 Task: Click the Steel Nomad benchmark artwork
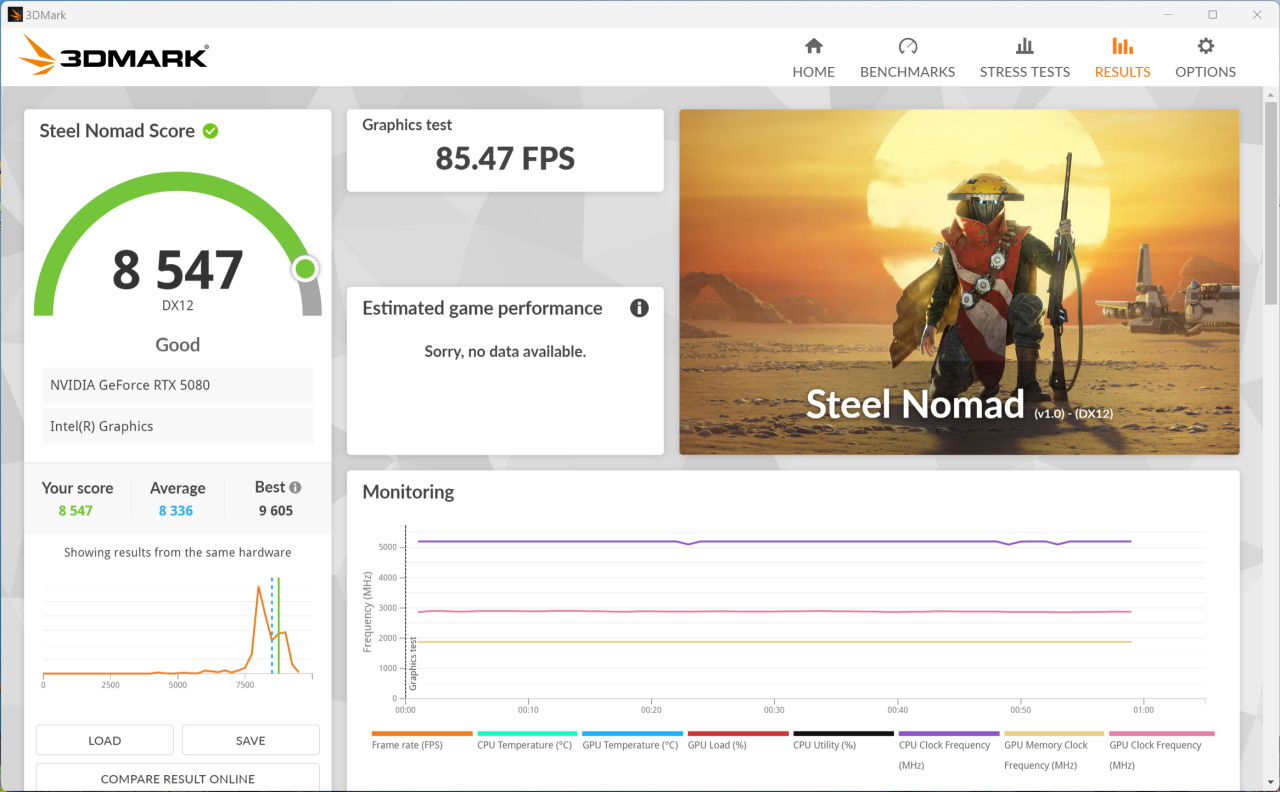959,282
